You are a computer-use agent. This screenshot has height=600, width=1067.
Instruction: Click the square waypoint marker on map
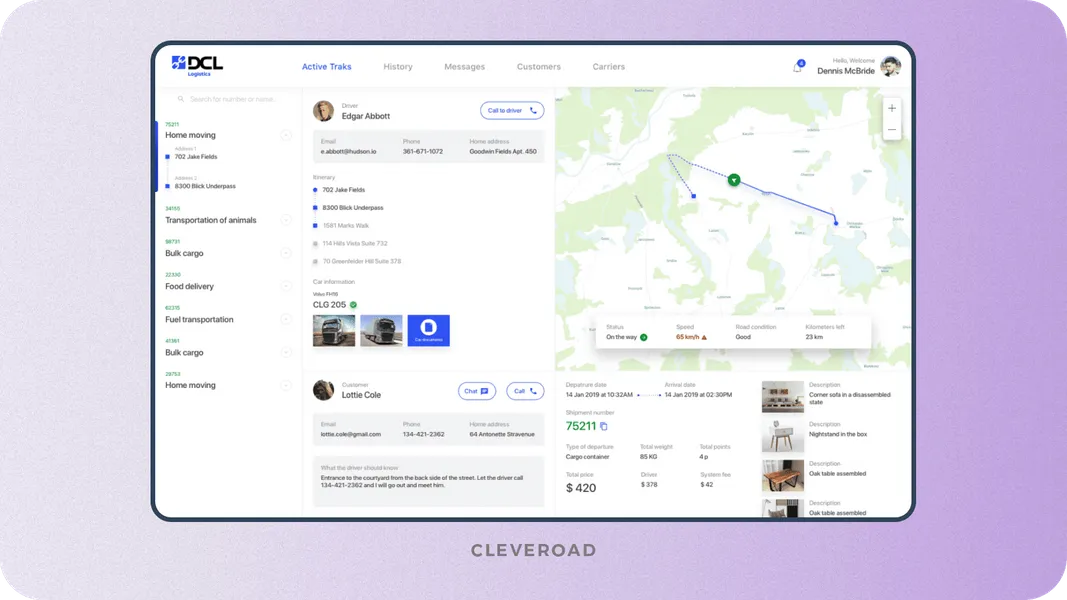tap(693, 196)
